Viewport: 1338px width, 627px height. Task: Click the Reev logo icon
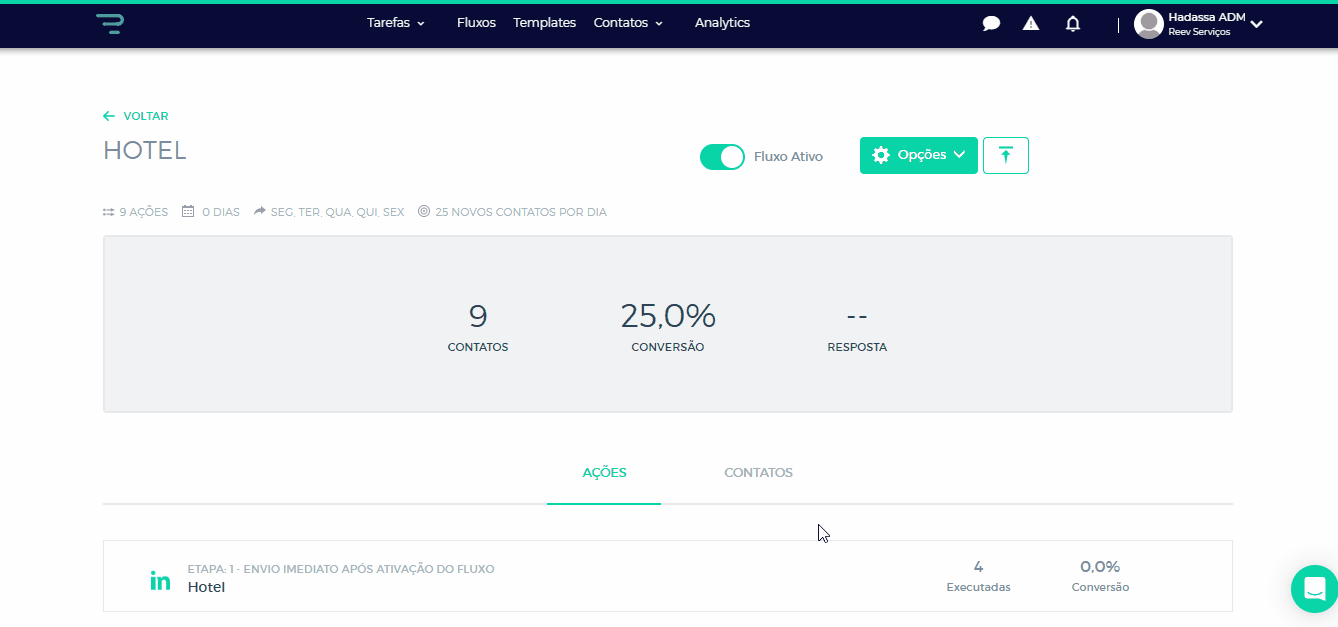pyautogui.click(x=110, y=24)
